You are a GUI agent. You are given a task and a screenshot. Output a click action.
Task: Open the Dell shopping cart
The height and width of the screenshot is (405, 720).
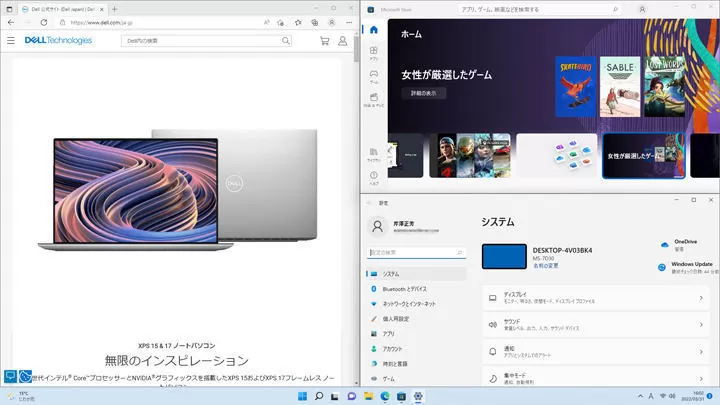pos(325,41)
